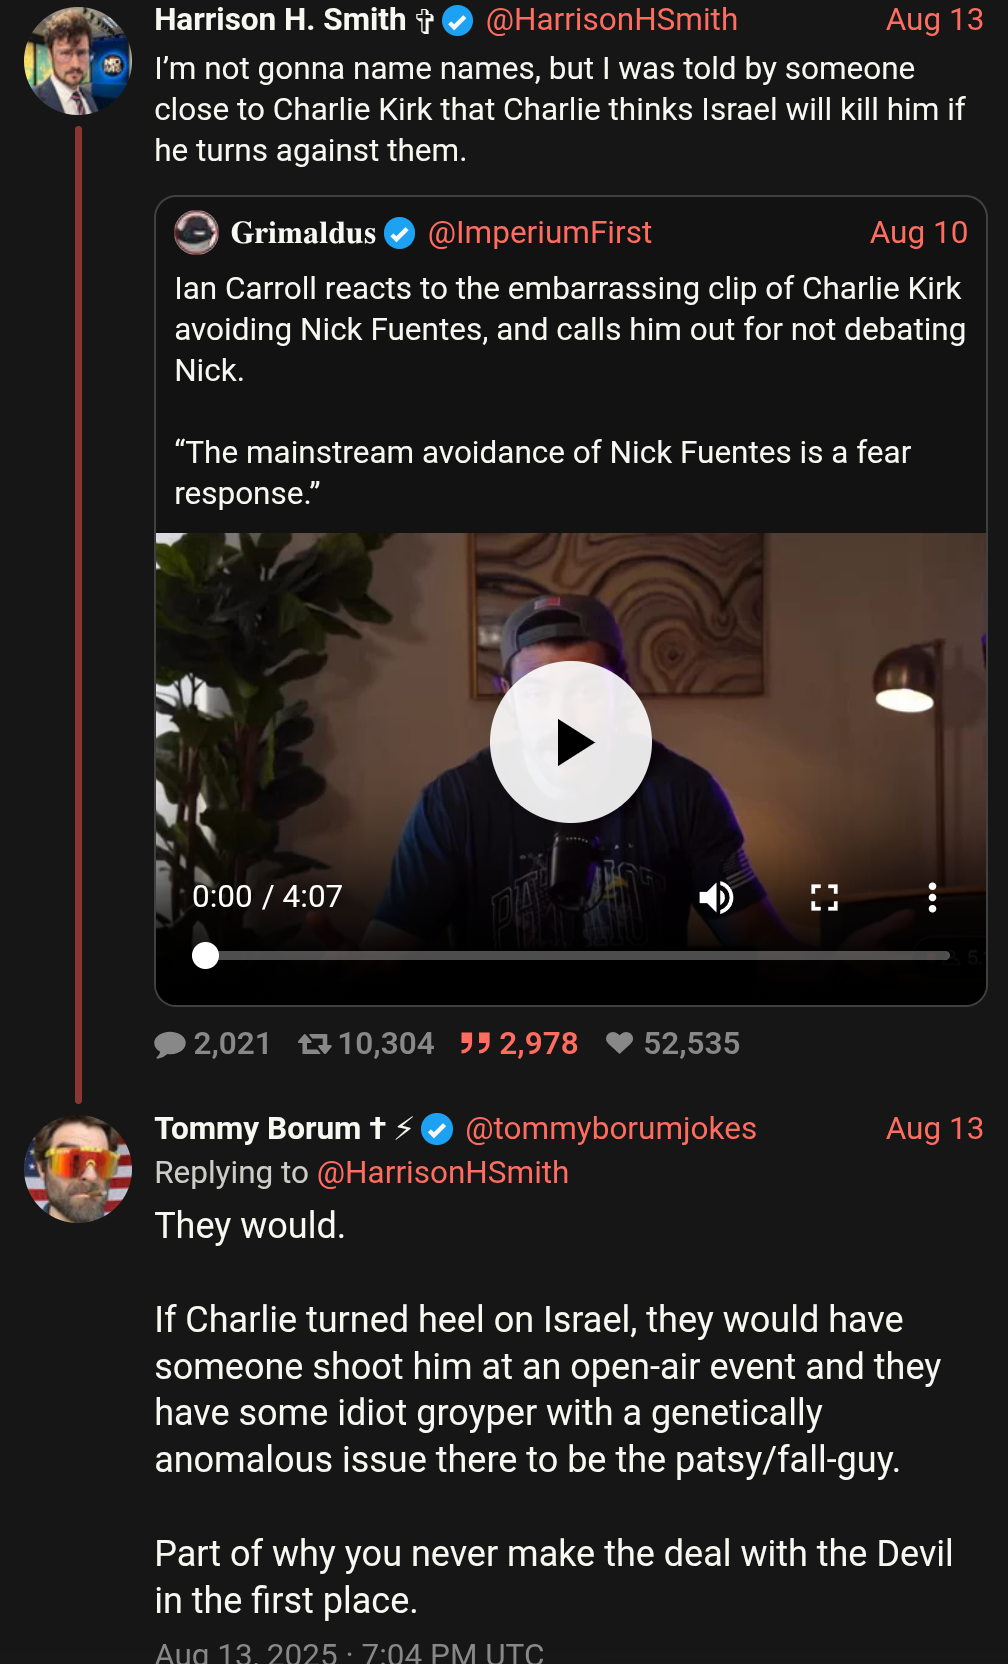Image resolution: width=1008 pixels, height=1664 pixels.
Task: Mute the video volume speaker icon
Action: click(x=716, y=898)
